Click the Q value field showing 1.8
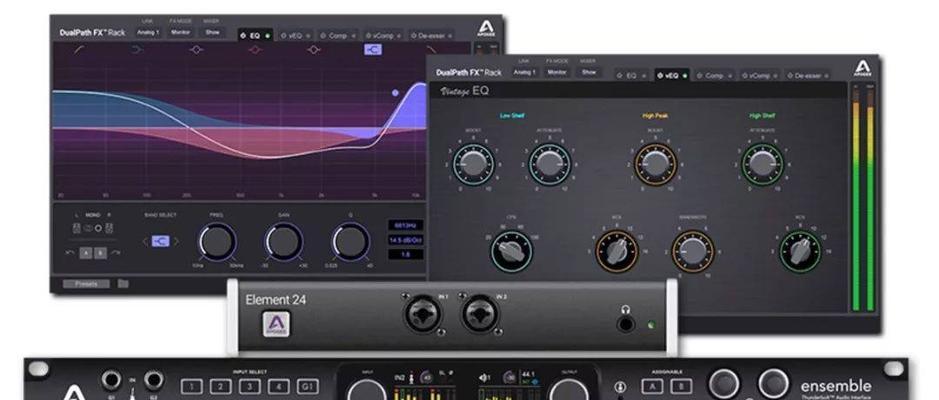 [x=405, y=254]
